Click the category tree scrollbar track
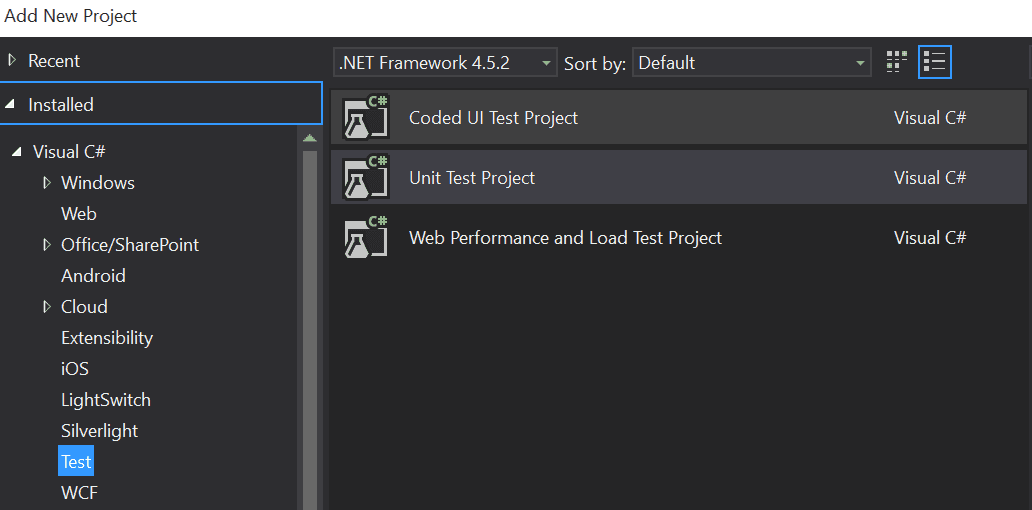The height and width of the screenshot is (510, 1032). coord(309,329)
